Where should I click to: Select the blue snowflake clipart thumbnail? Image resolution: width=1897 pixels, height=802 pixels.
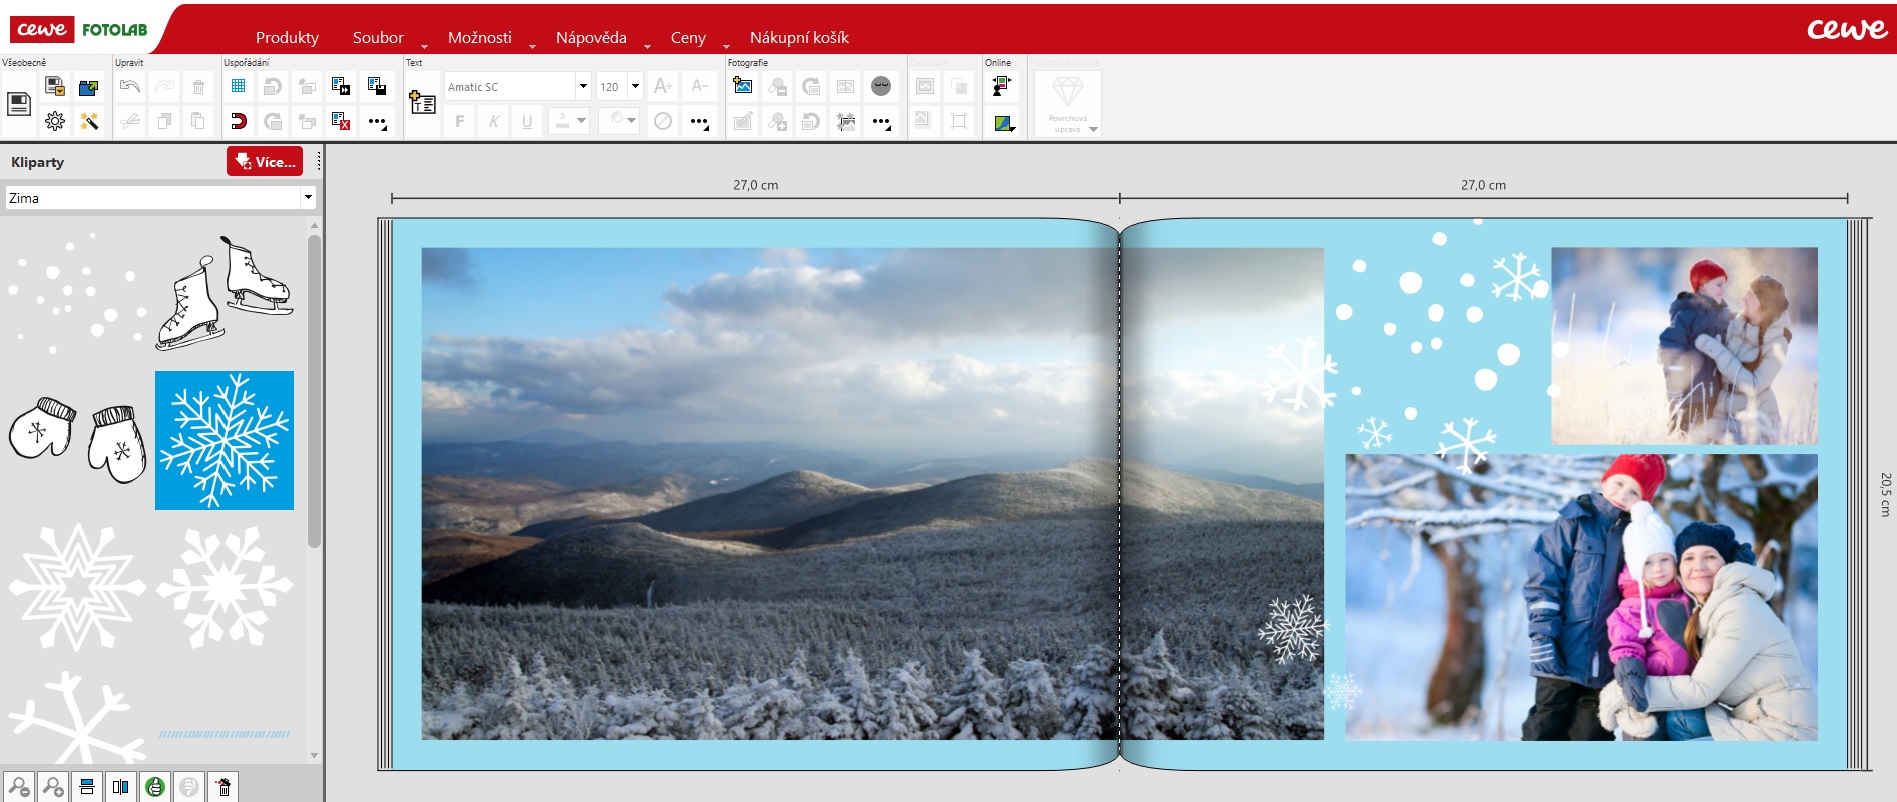pyautogui.click(x=224, y=440)
